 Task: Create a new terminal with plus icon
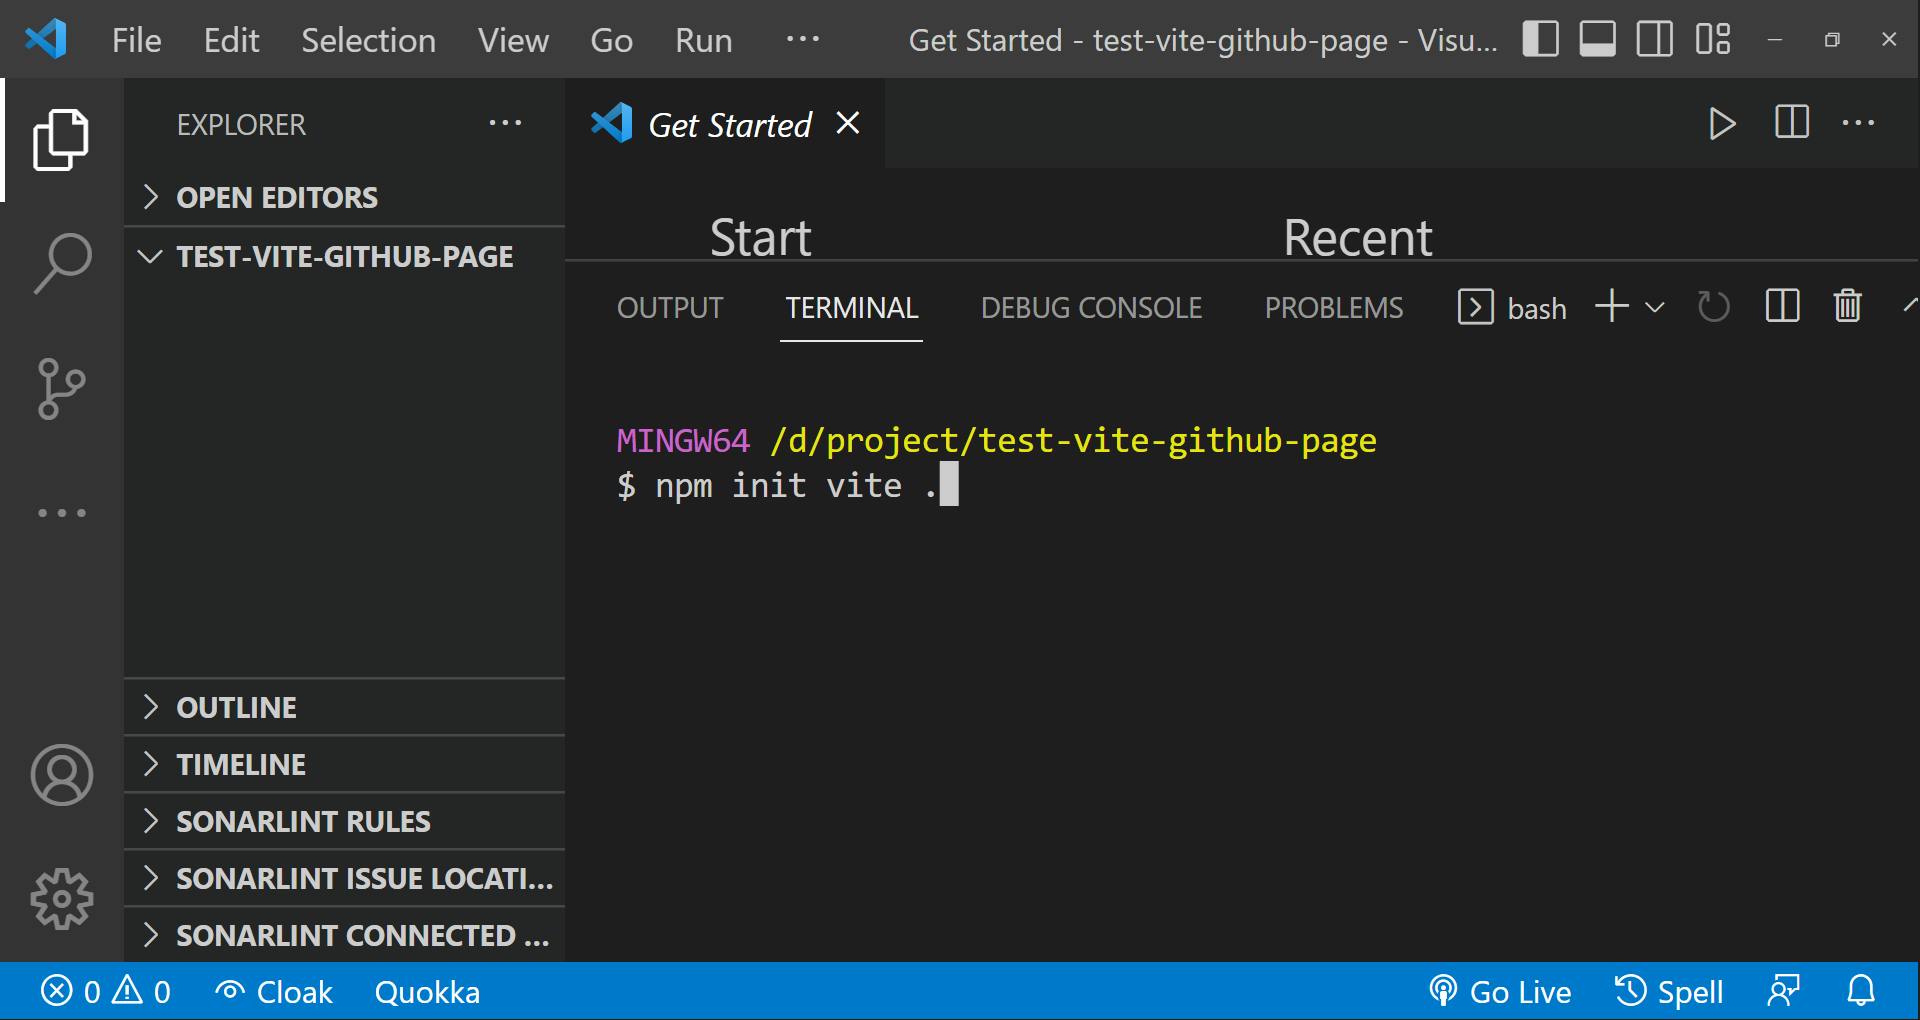coord(1612,306)
